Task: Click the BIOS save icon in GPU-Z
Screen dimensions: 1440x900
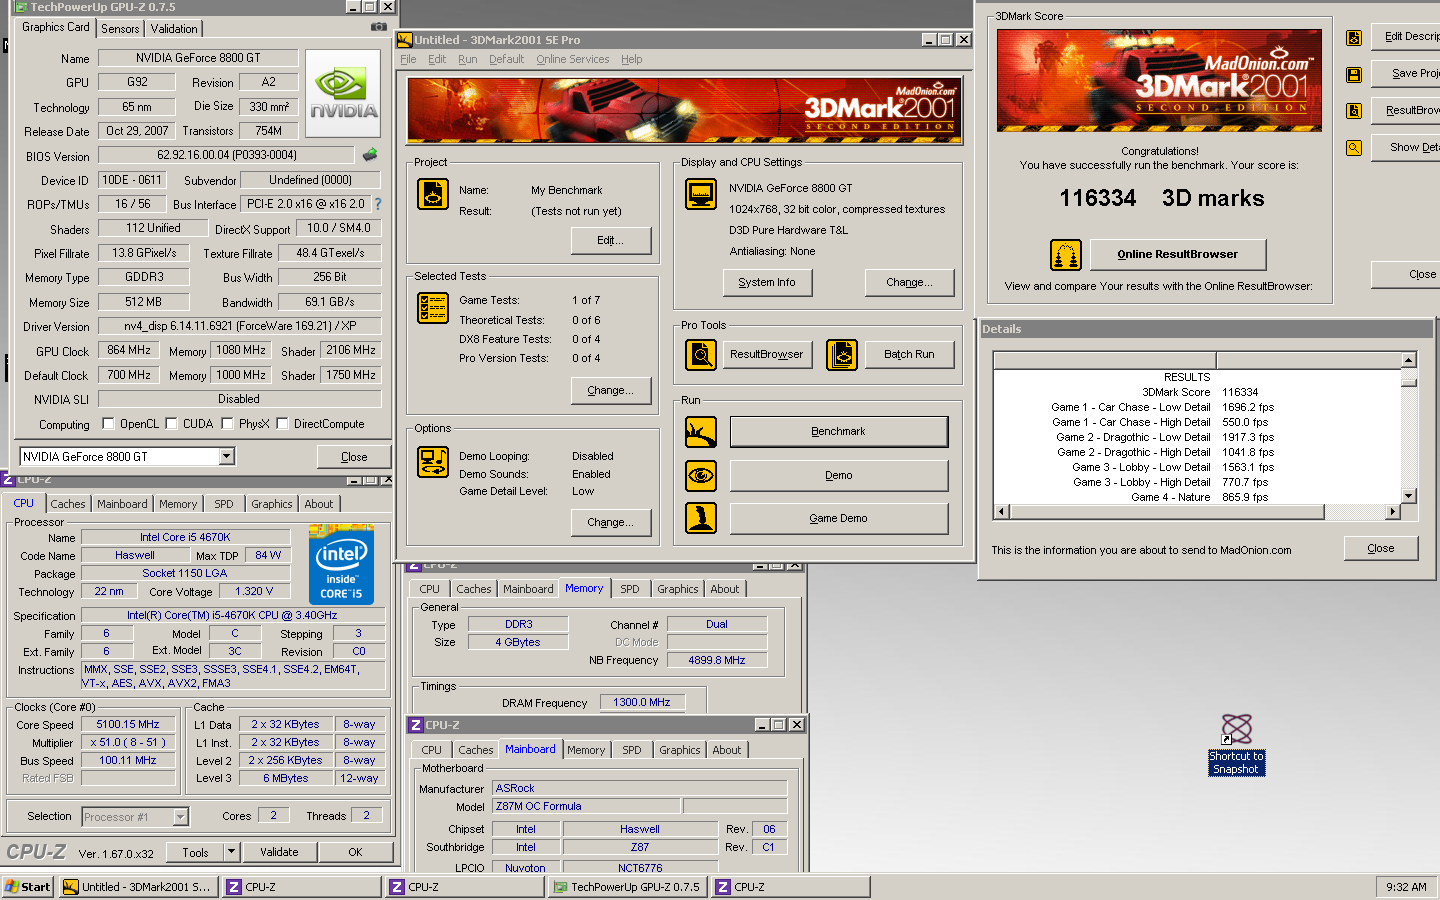Action: coord(370,155)
